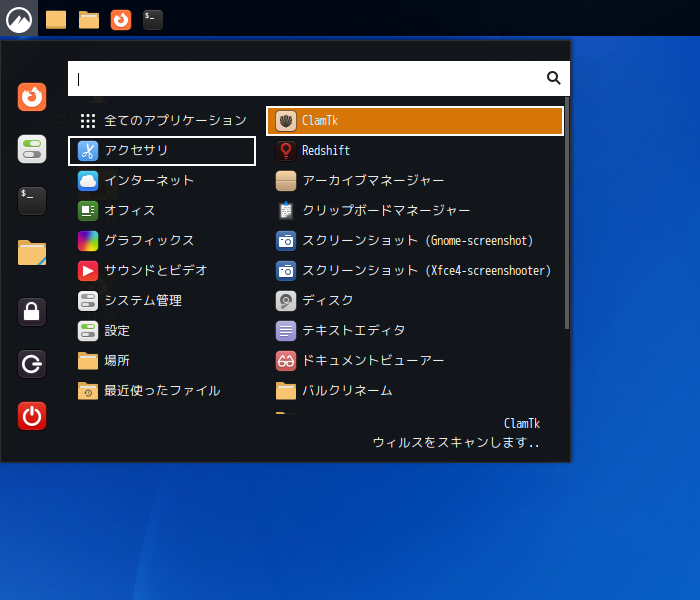Click the Xfce4-screenshooter camera icon
The width and height of the screenshot is (700, 600).
coord(286,271)
